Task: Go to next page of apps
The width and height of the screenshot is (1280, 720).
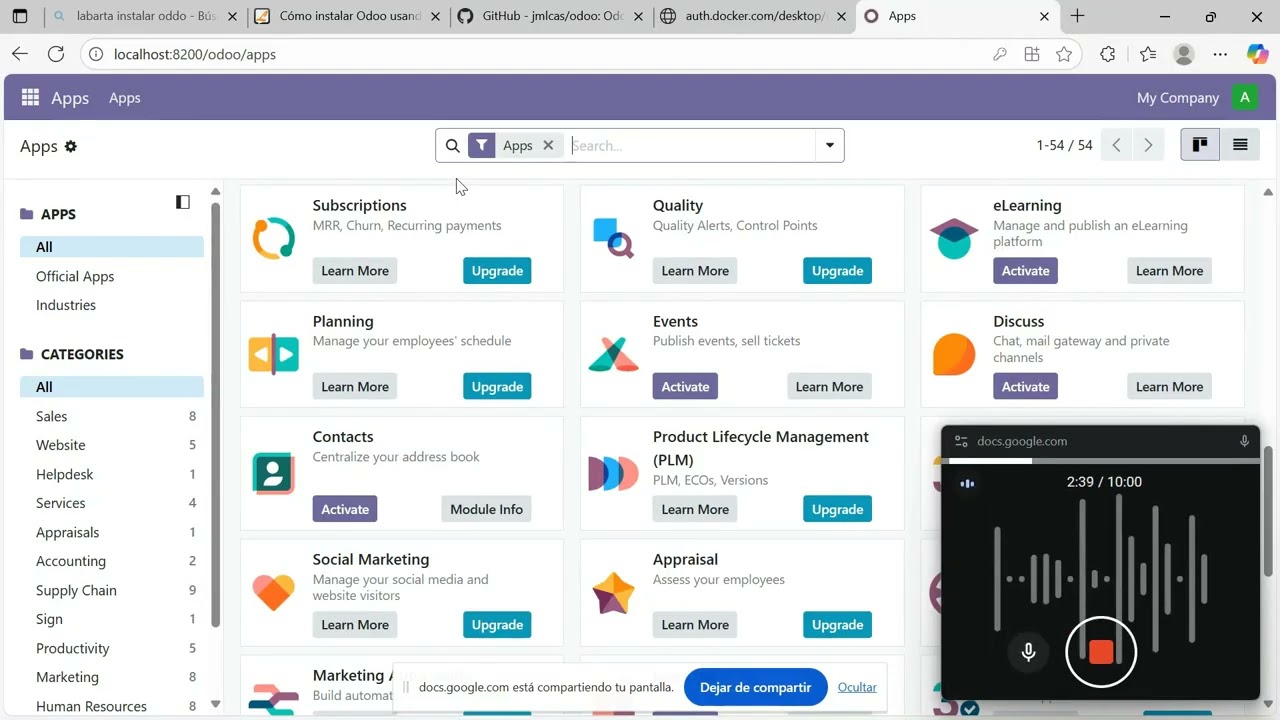Action: 1148,146
